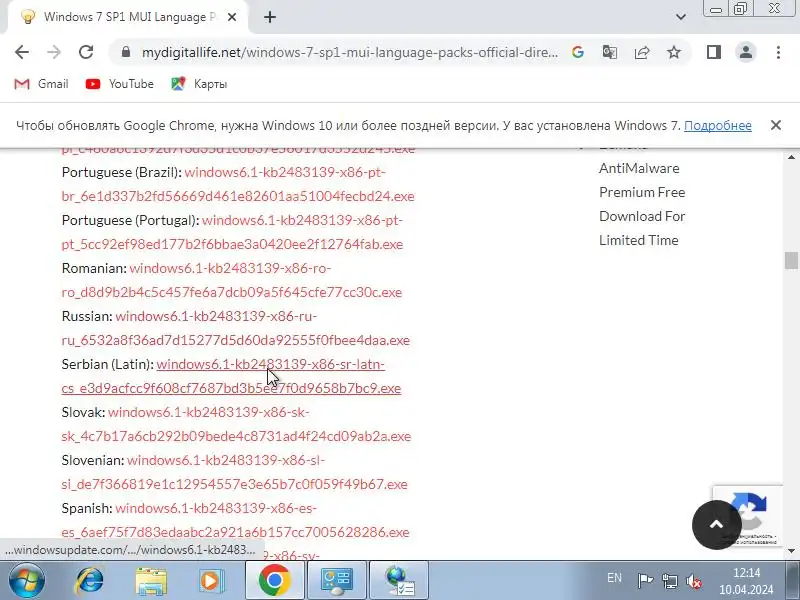Open the Windows Start menu

point(27,580)
